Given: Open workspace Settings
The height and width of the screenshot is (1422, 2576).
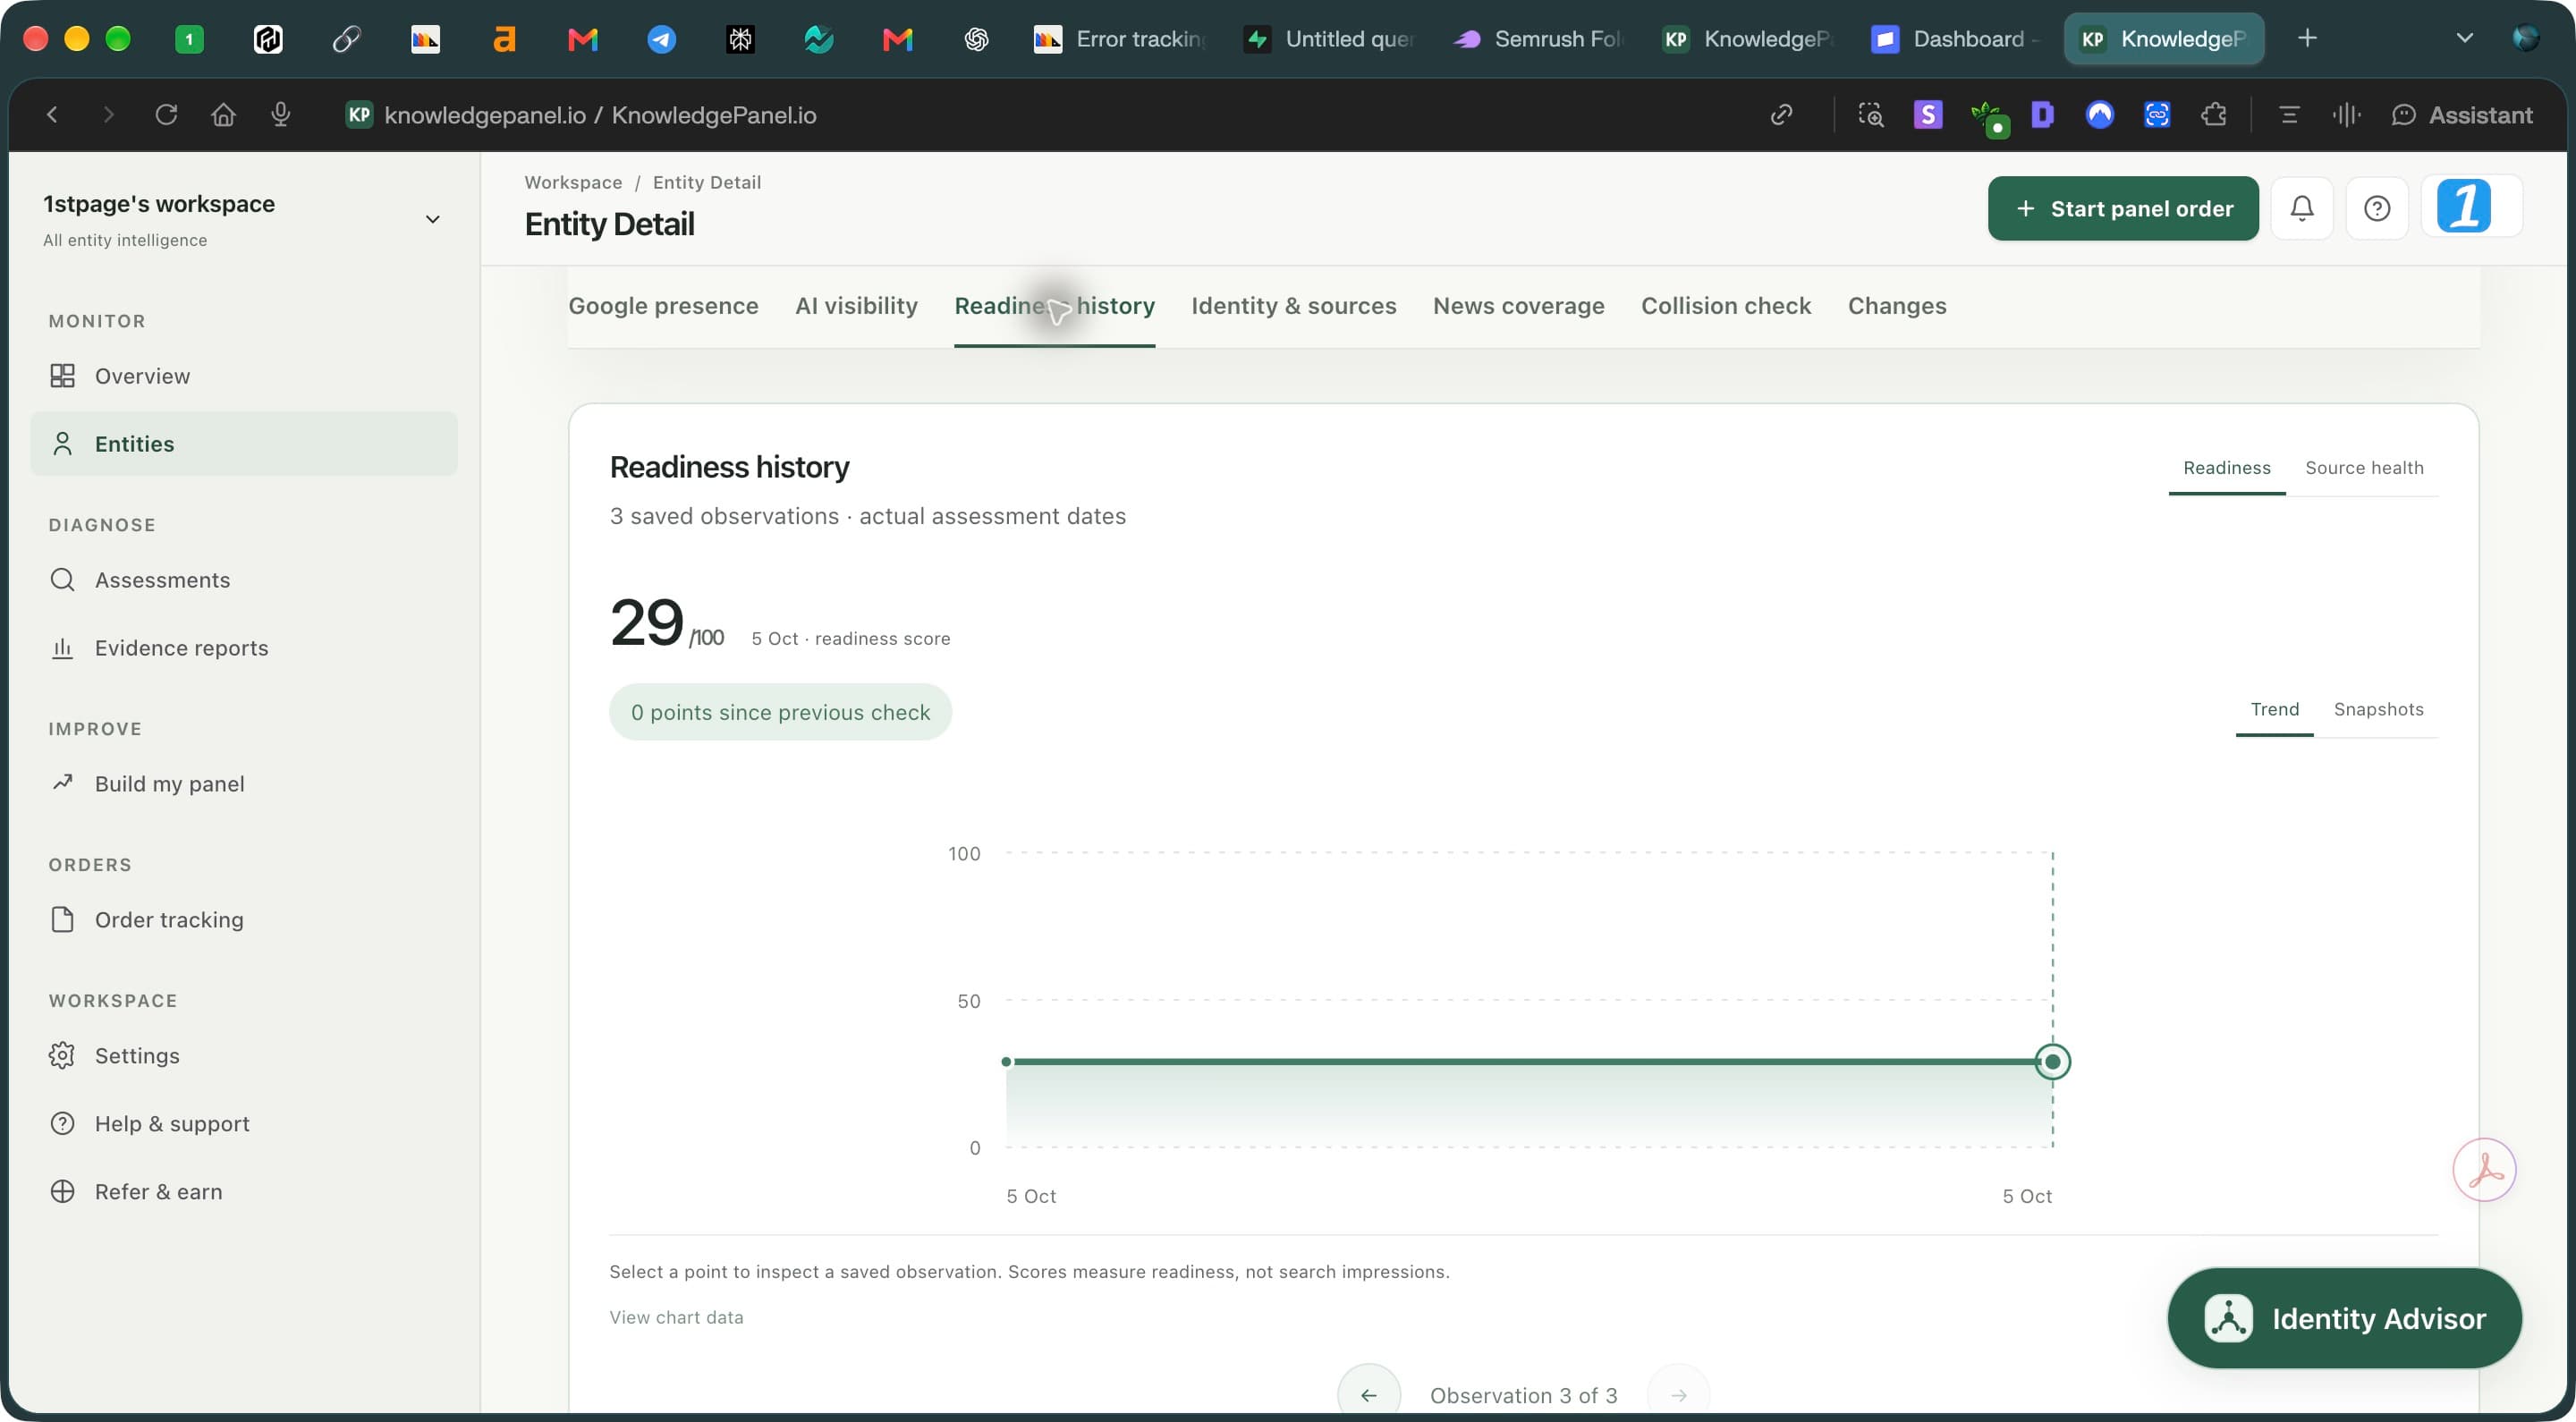Looking at the screenshot, I should 244,1056.
